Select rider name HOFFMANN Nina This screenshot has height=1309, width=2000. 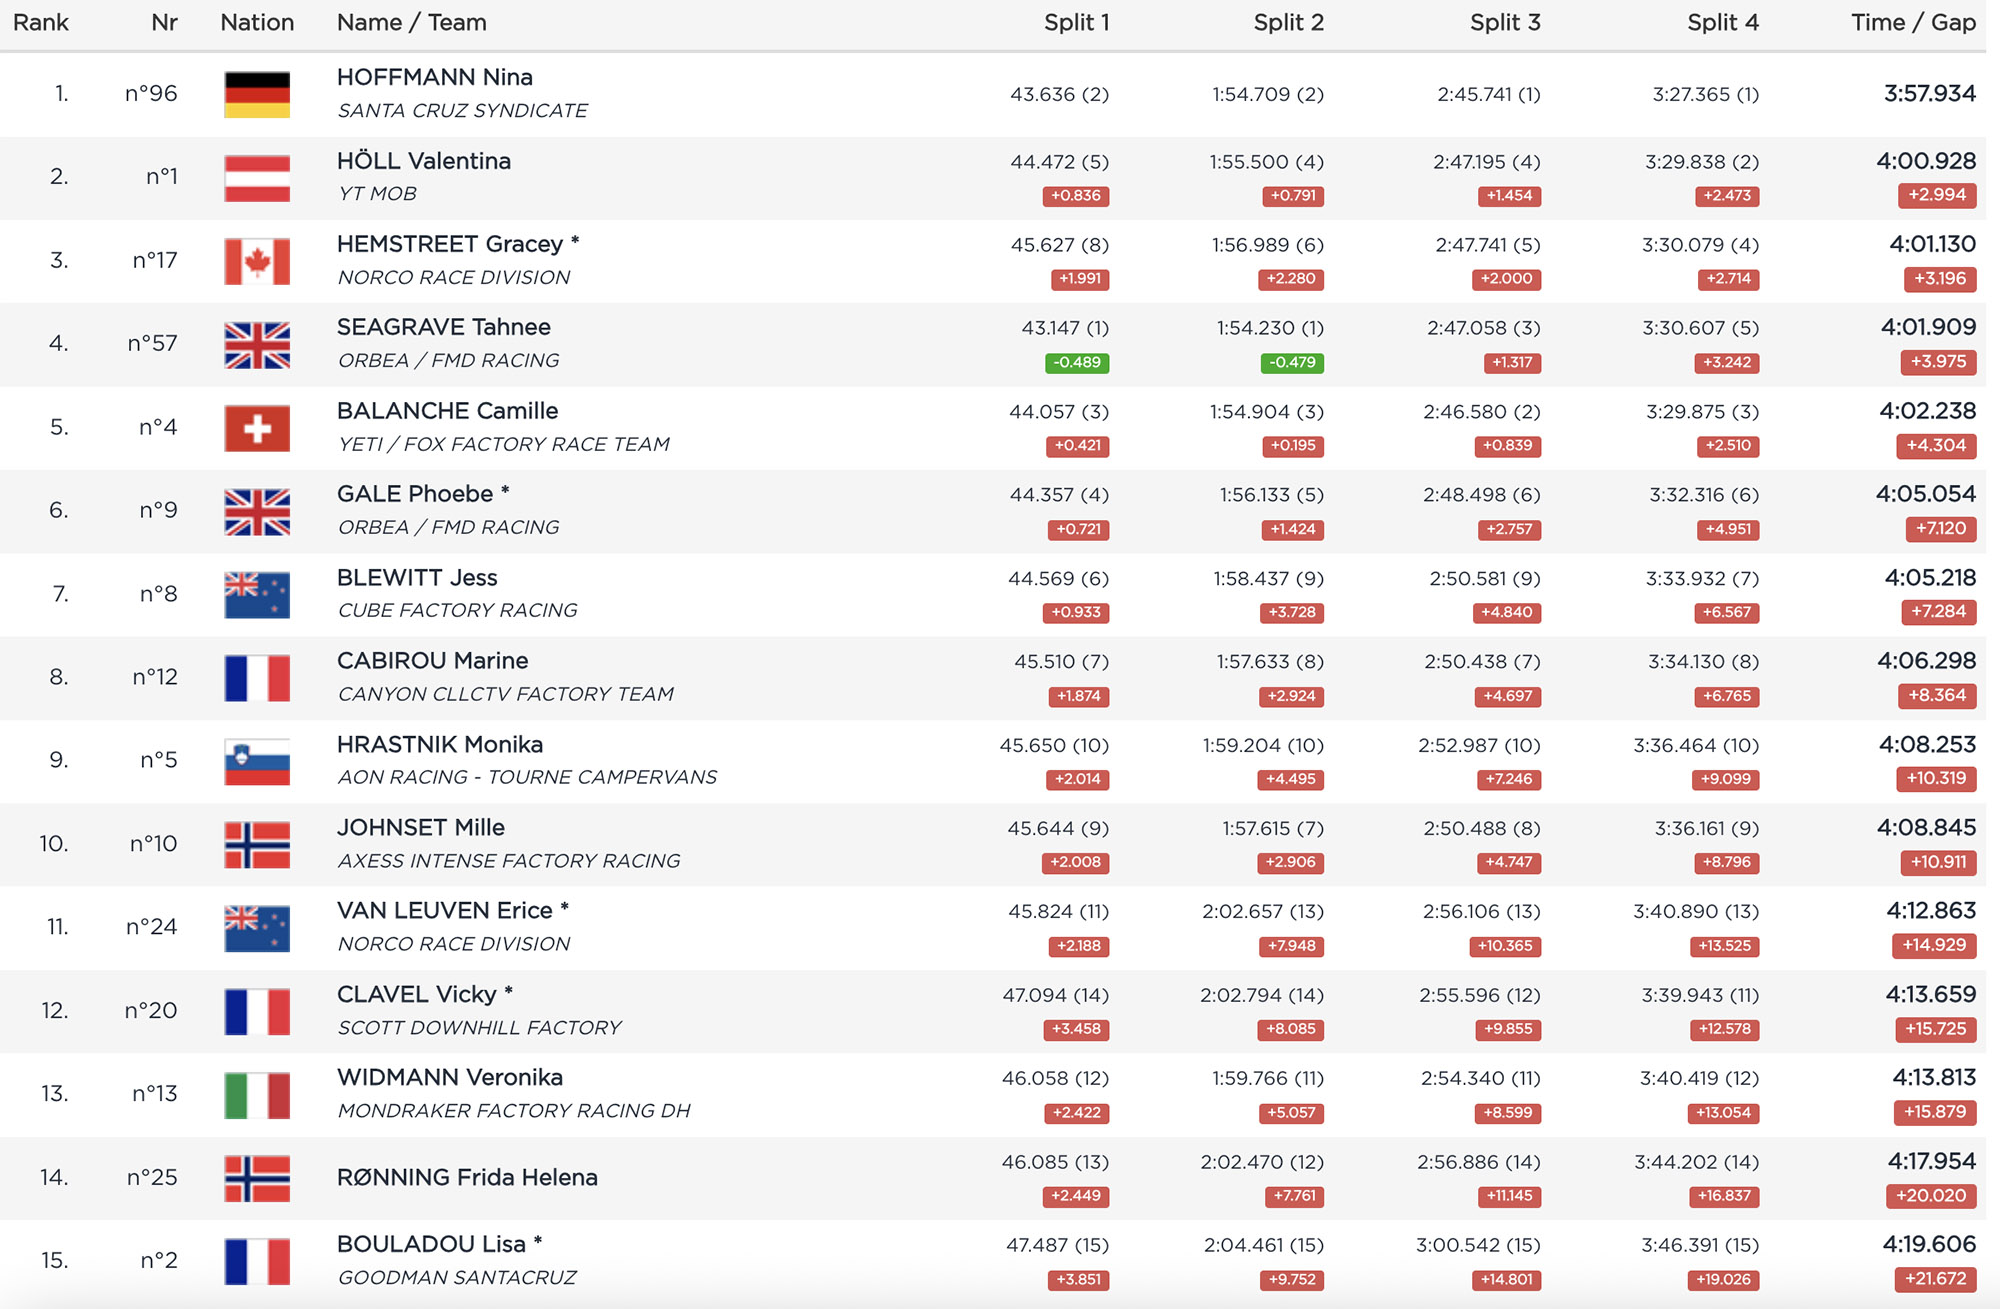point(435,77)
